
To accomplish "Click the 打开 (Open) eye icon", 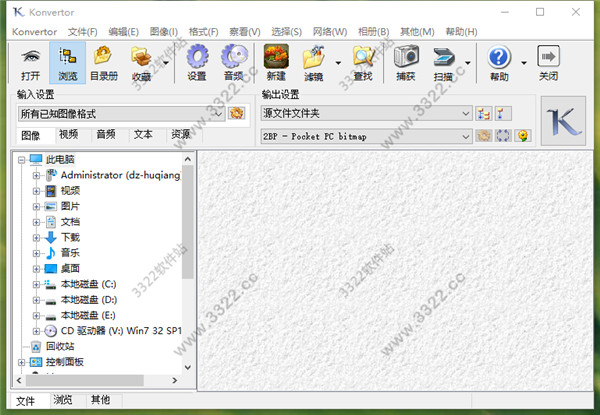I will (x=31, y=56).
